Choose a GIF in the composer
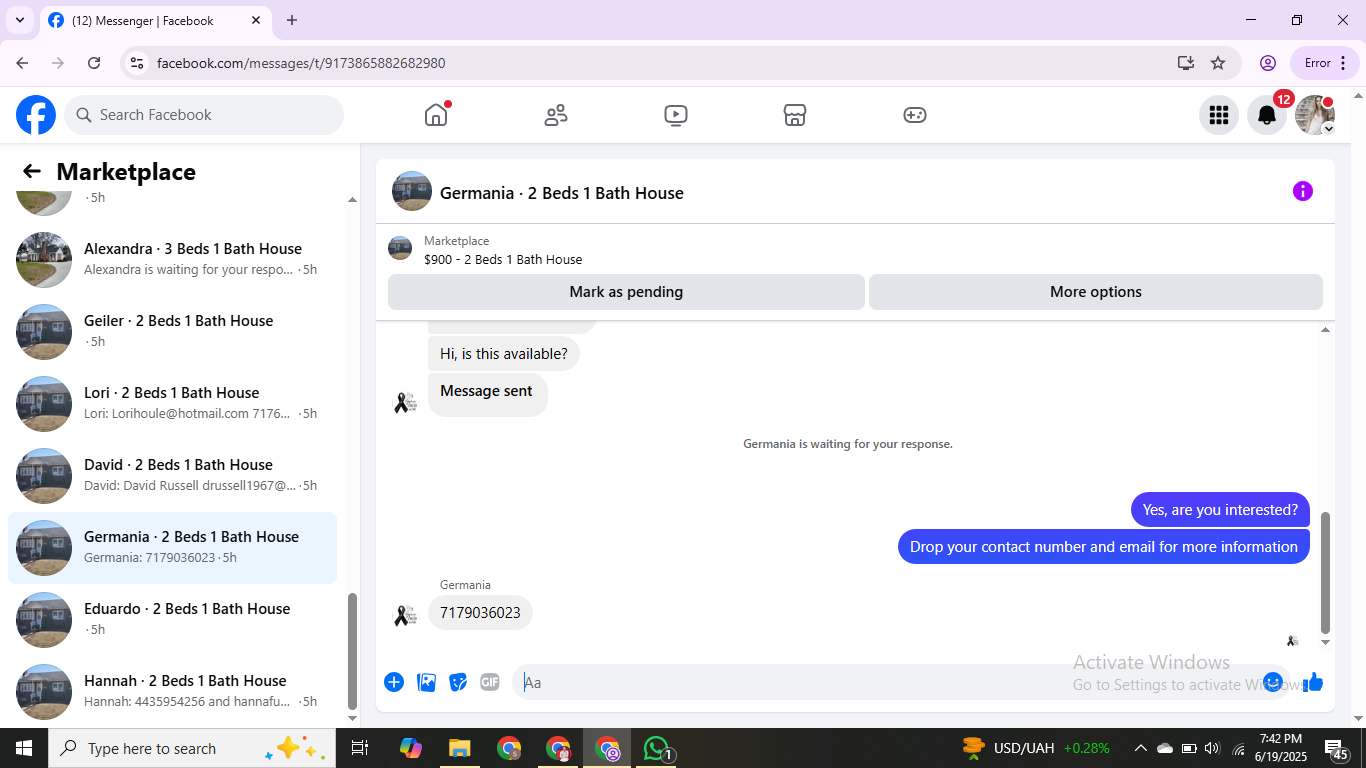The height and width of the screenshot is (768, 1366). coord(490,682)
